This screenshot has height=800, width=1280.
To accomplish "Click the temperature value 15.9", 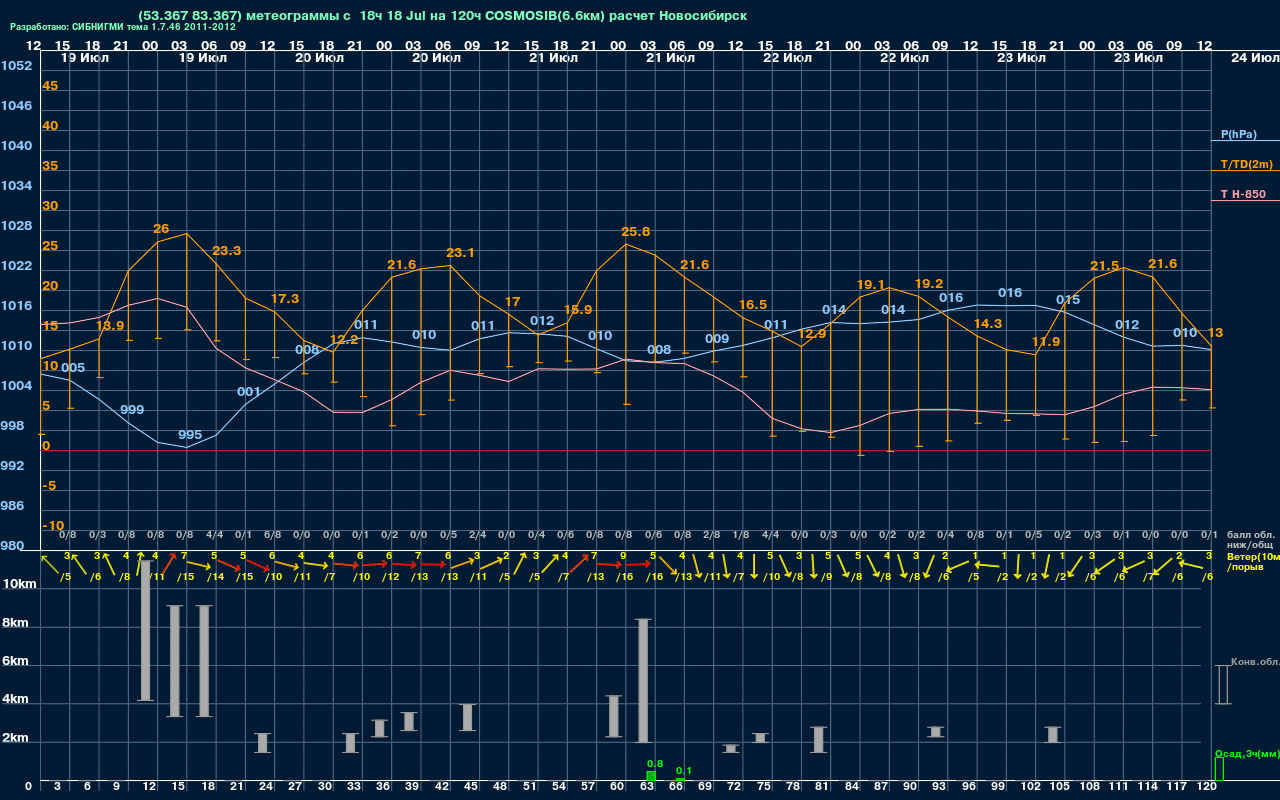I will pyautogui.click(x=578, y=309).
